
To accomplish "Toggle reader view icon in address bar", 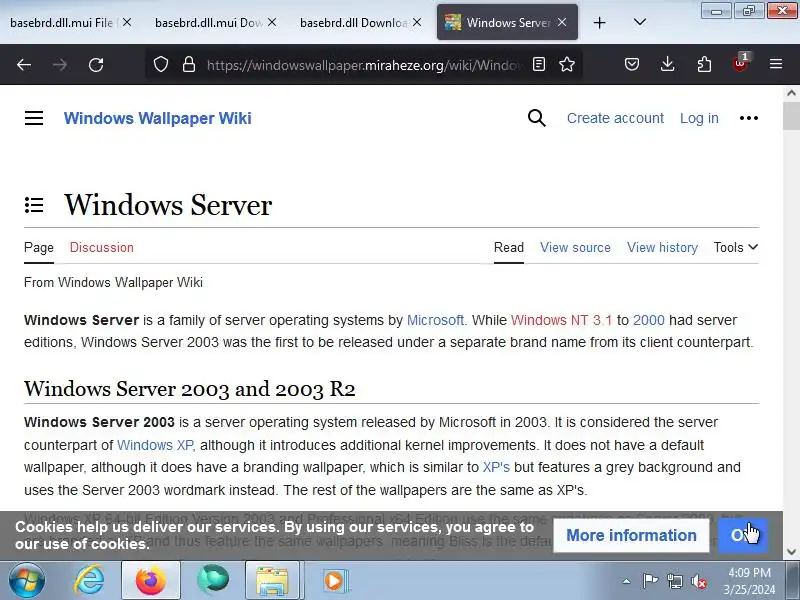I will (539, 64).
